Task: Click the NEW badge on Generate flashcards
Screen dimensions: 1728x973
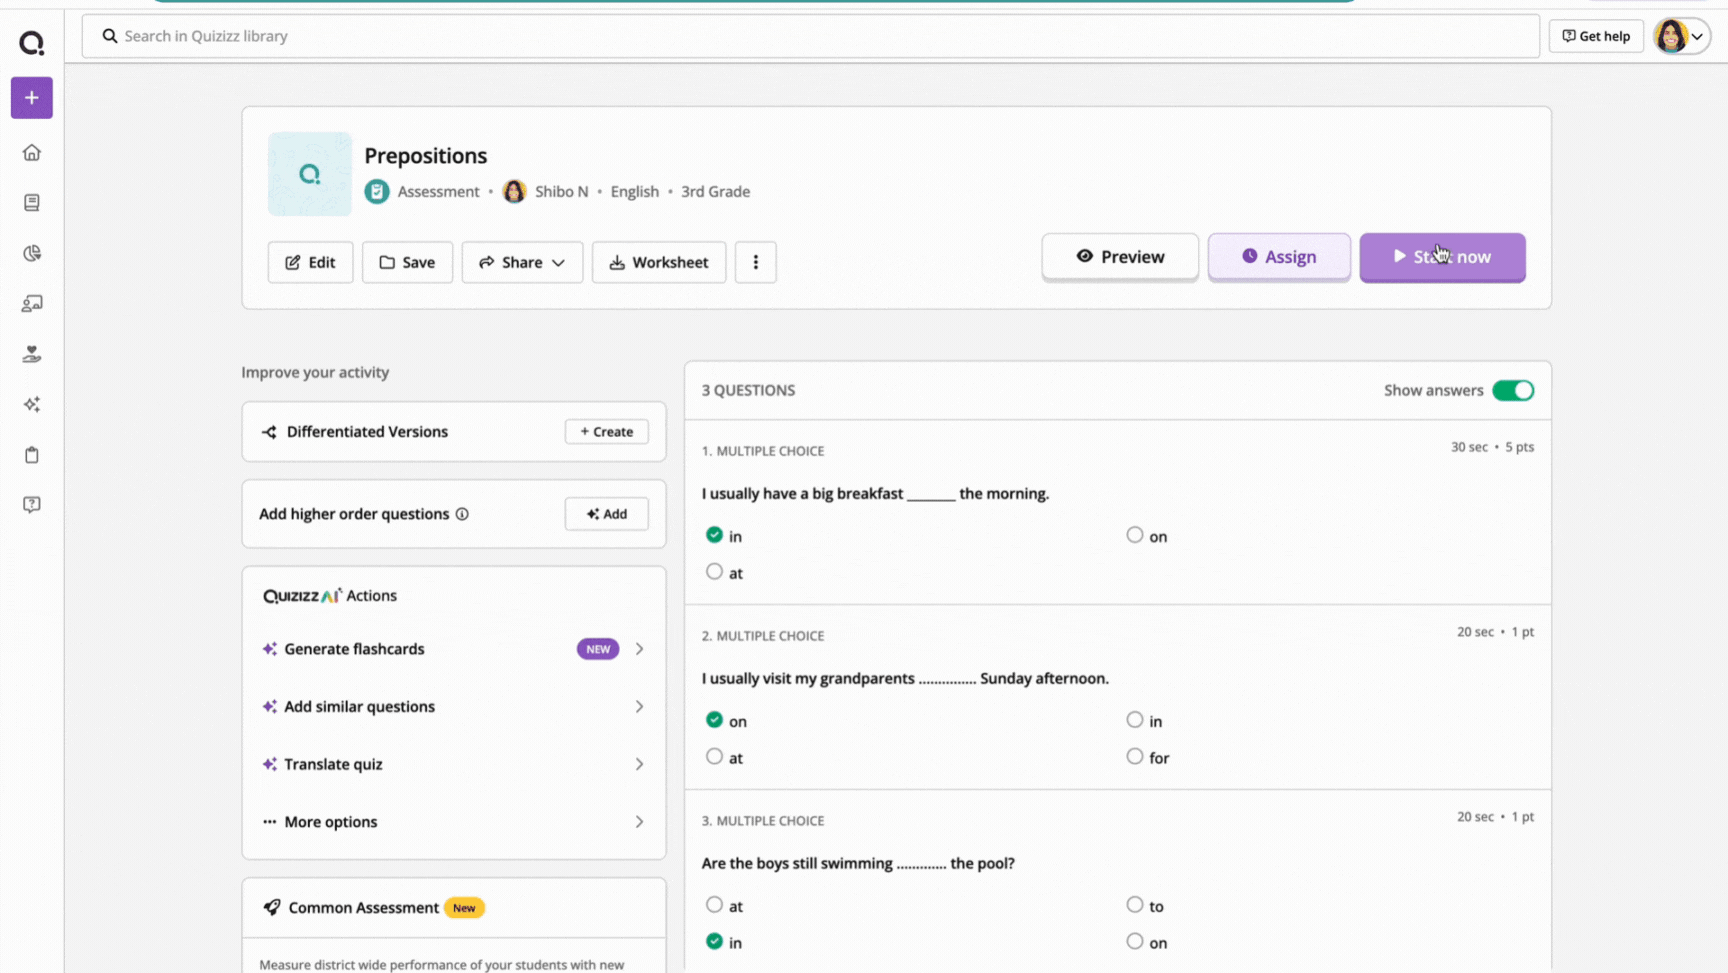Action: [x=598, y=649]
